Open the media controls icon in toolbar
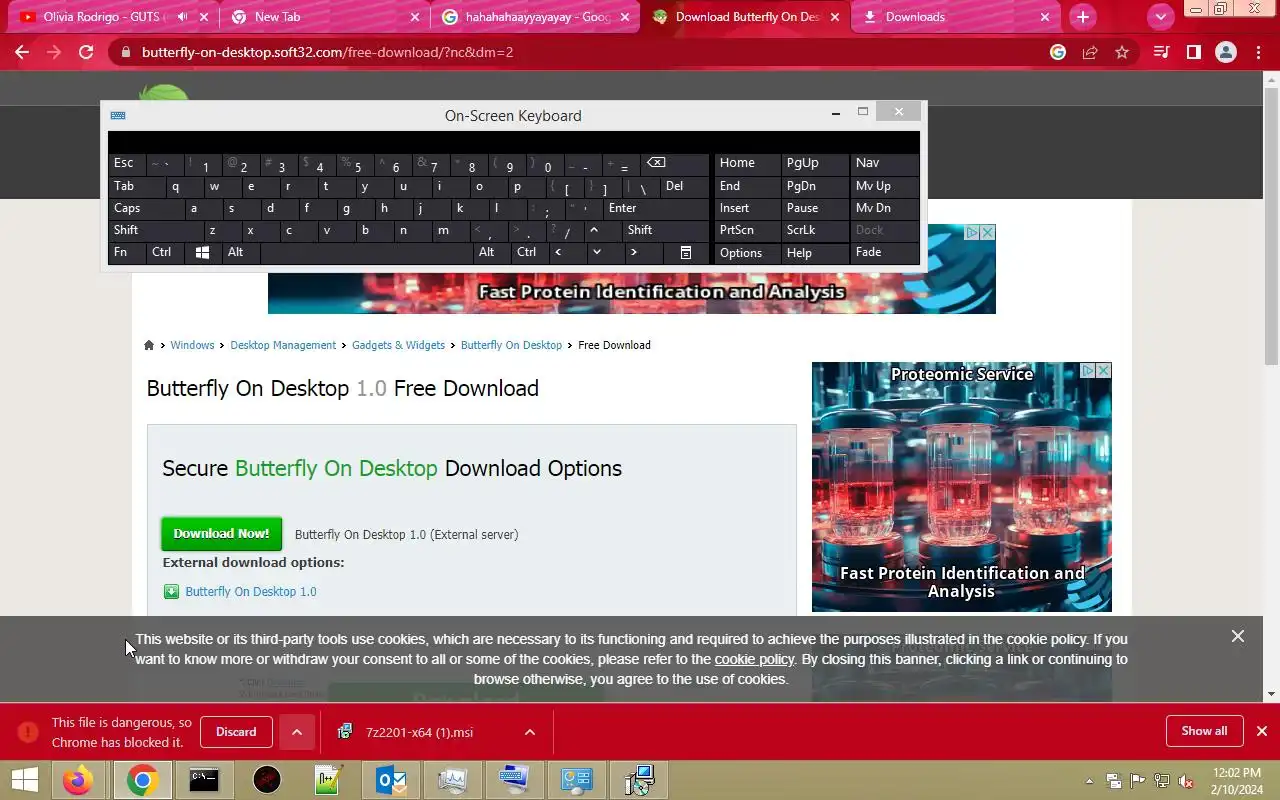Viewport: 1280px width, 800px height. click(x=1161, y=52)
